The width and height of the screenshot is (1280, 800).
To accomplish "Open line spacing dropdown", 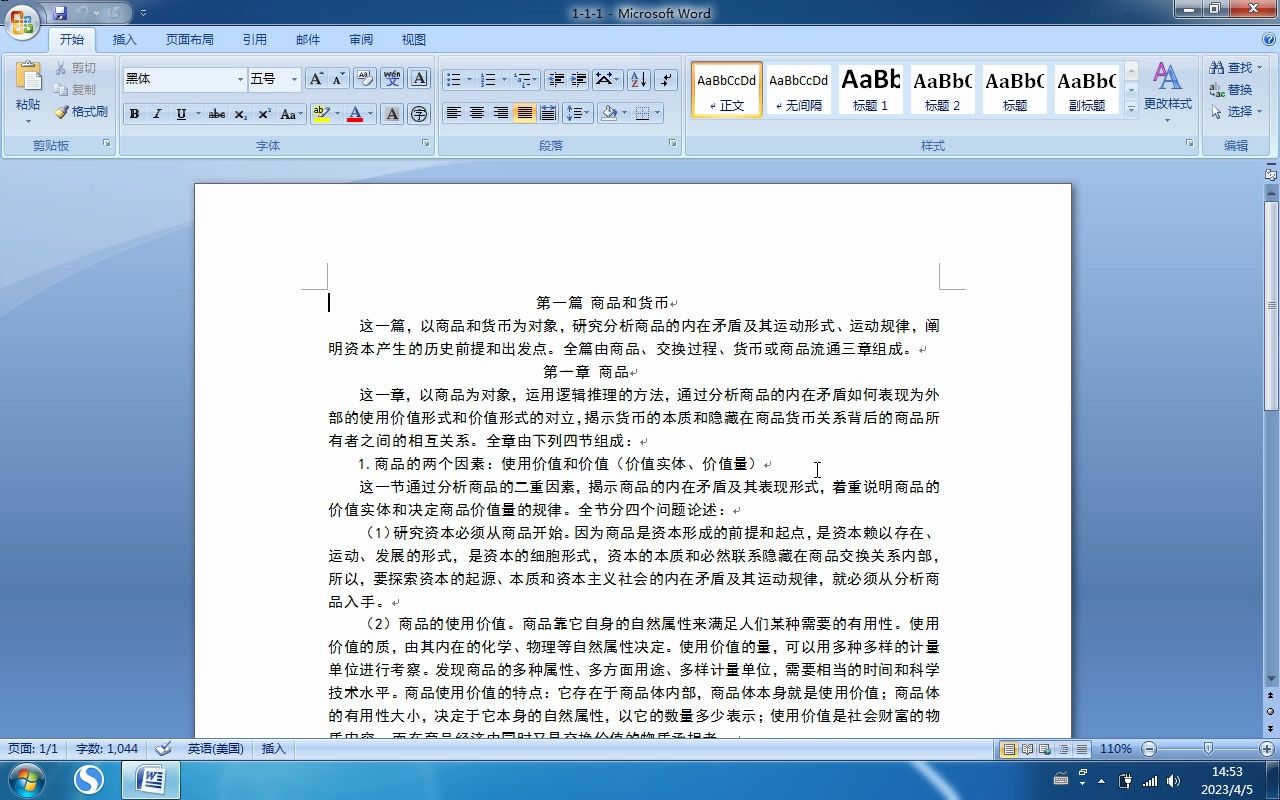I will 588,113.
